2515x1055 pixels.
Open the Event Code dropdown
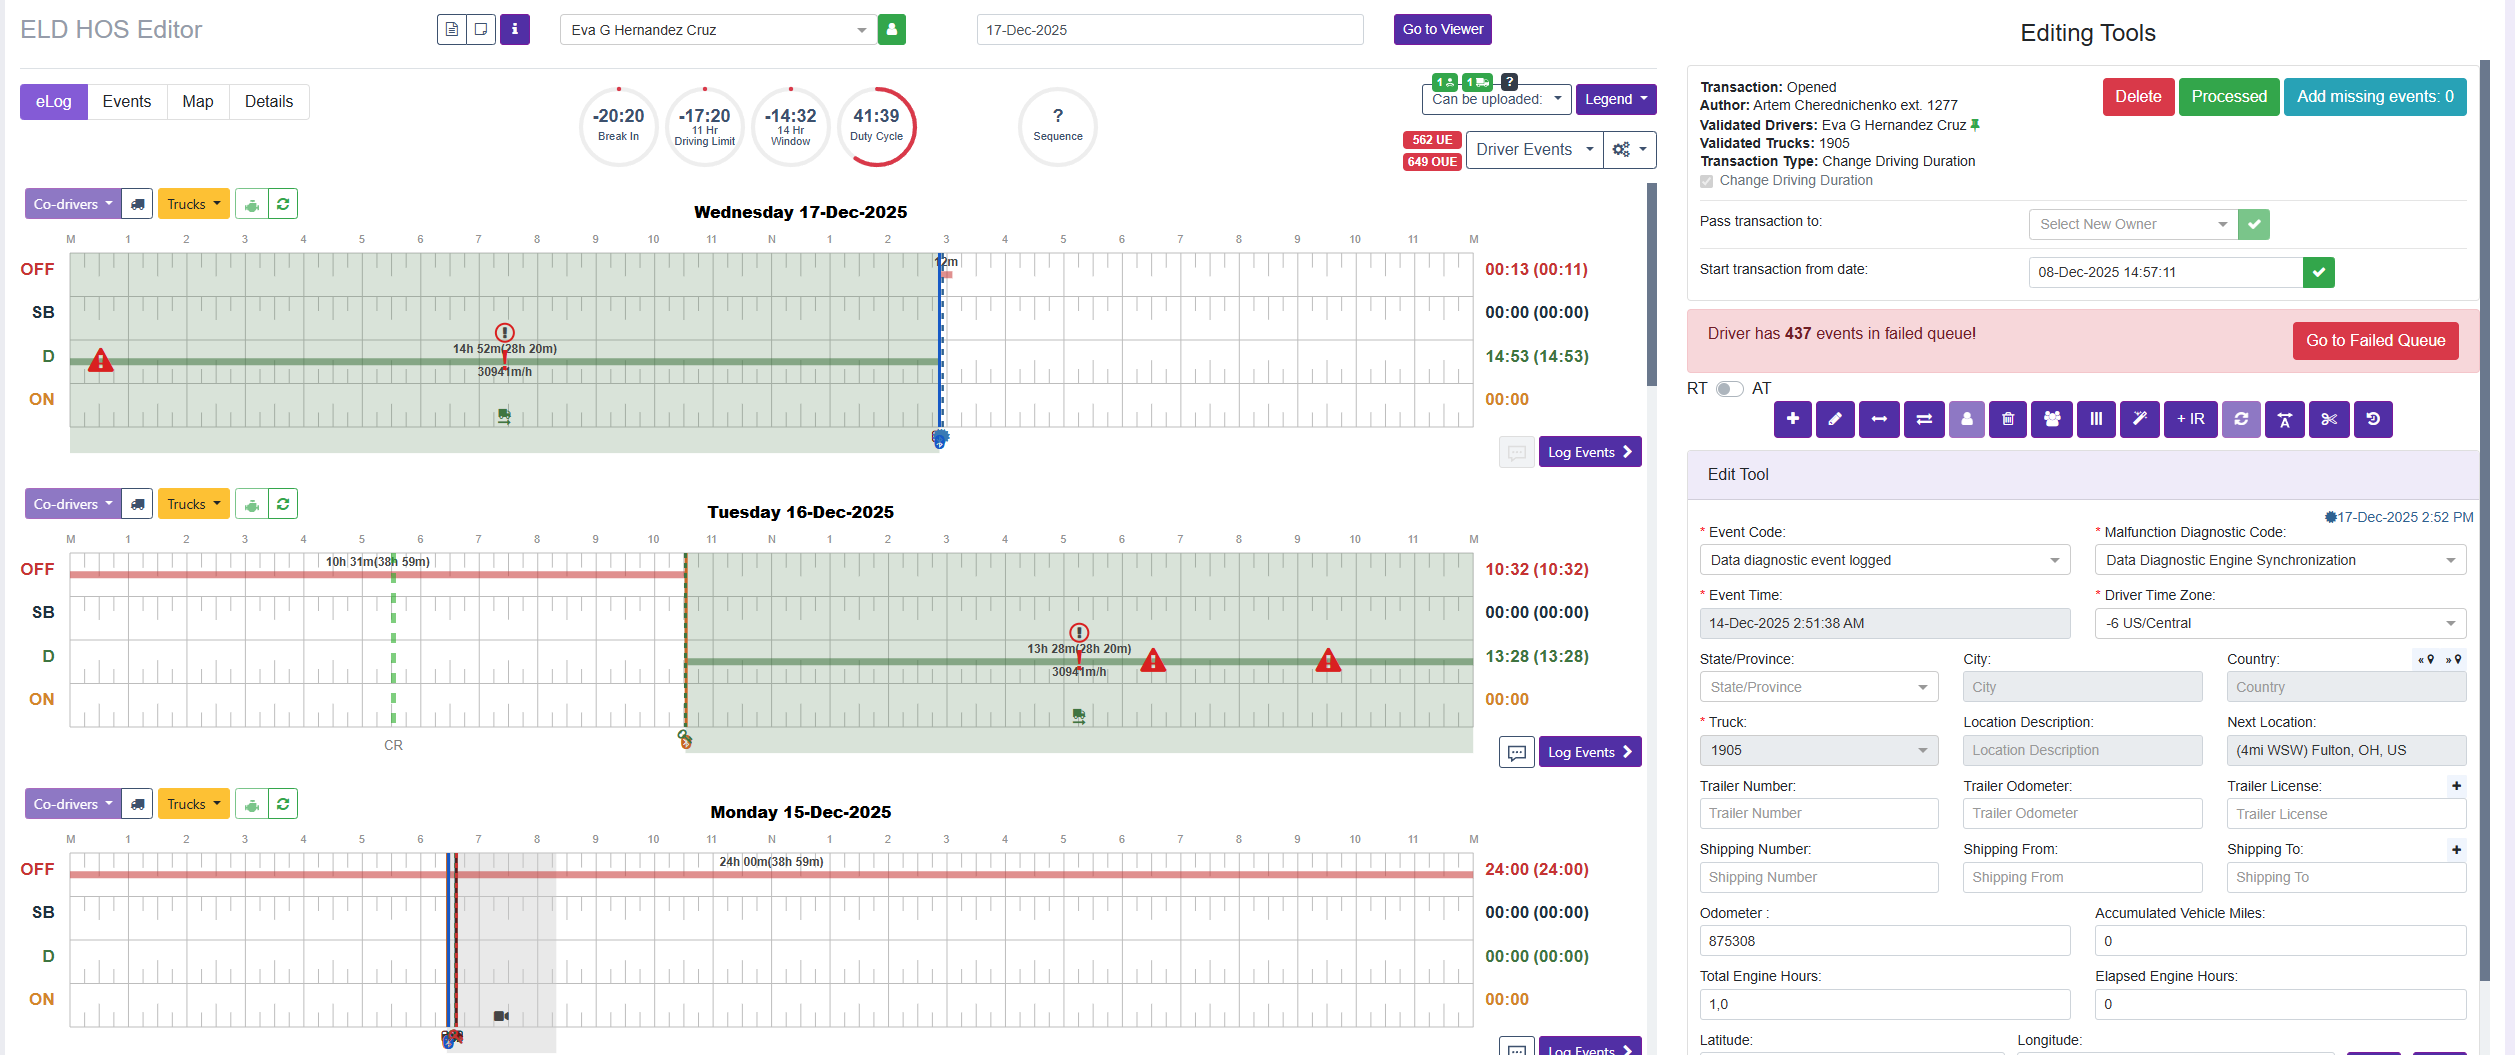coord(1885,560)
